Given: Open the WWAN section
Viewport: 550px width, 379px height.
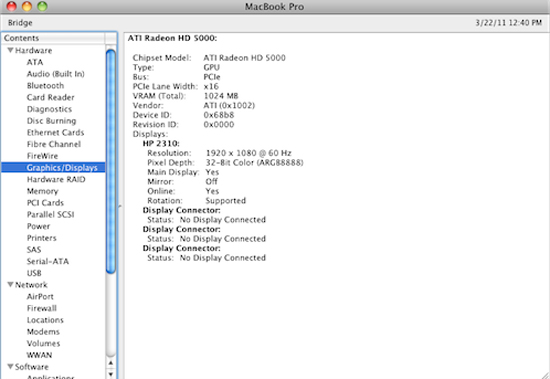Looking at the screenshot, I should coord(39,355).
